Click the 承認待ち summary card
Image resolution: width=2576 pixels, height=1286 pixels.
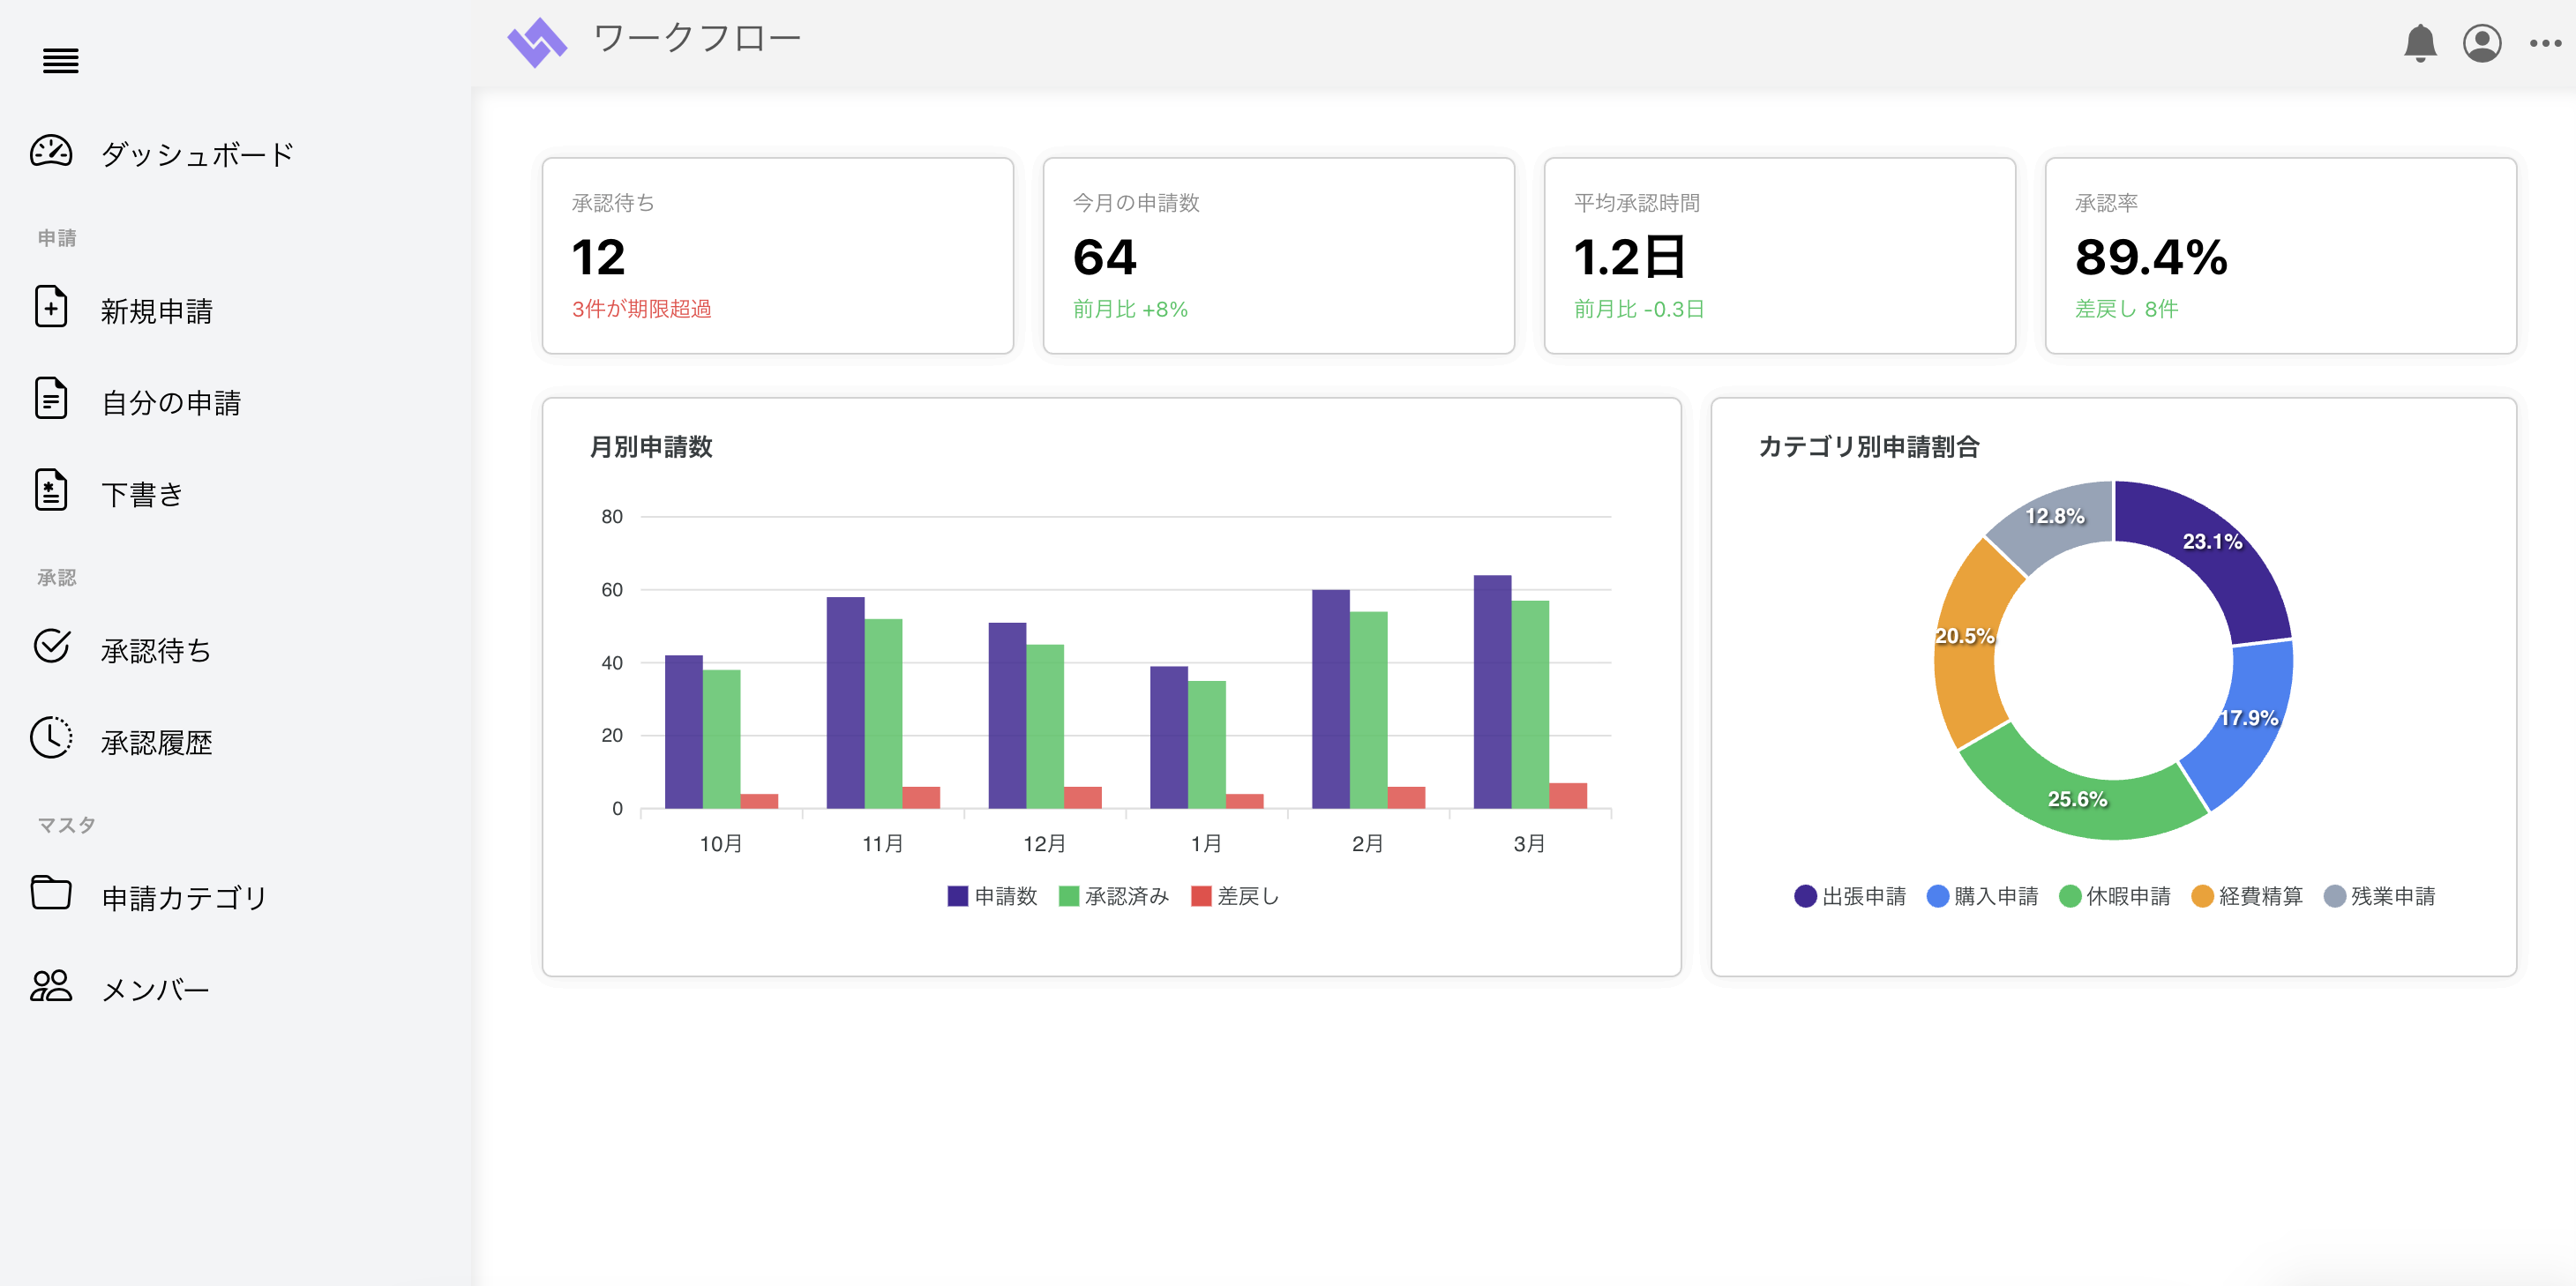pos(777,255)
